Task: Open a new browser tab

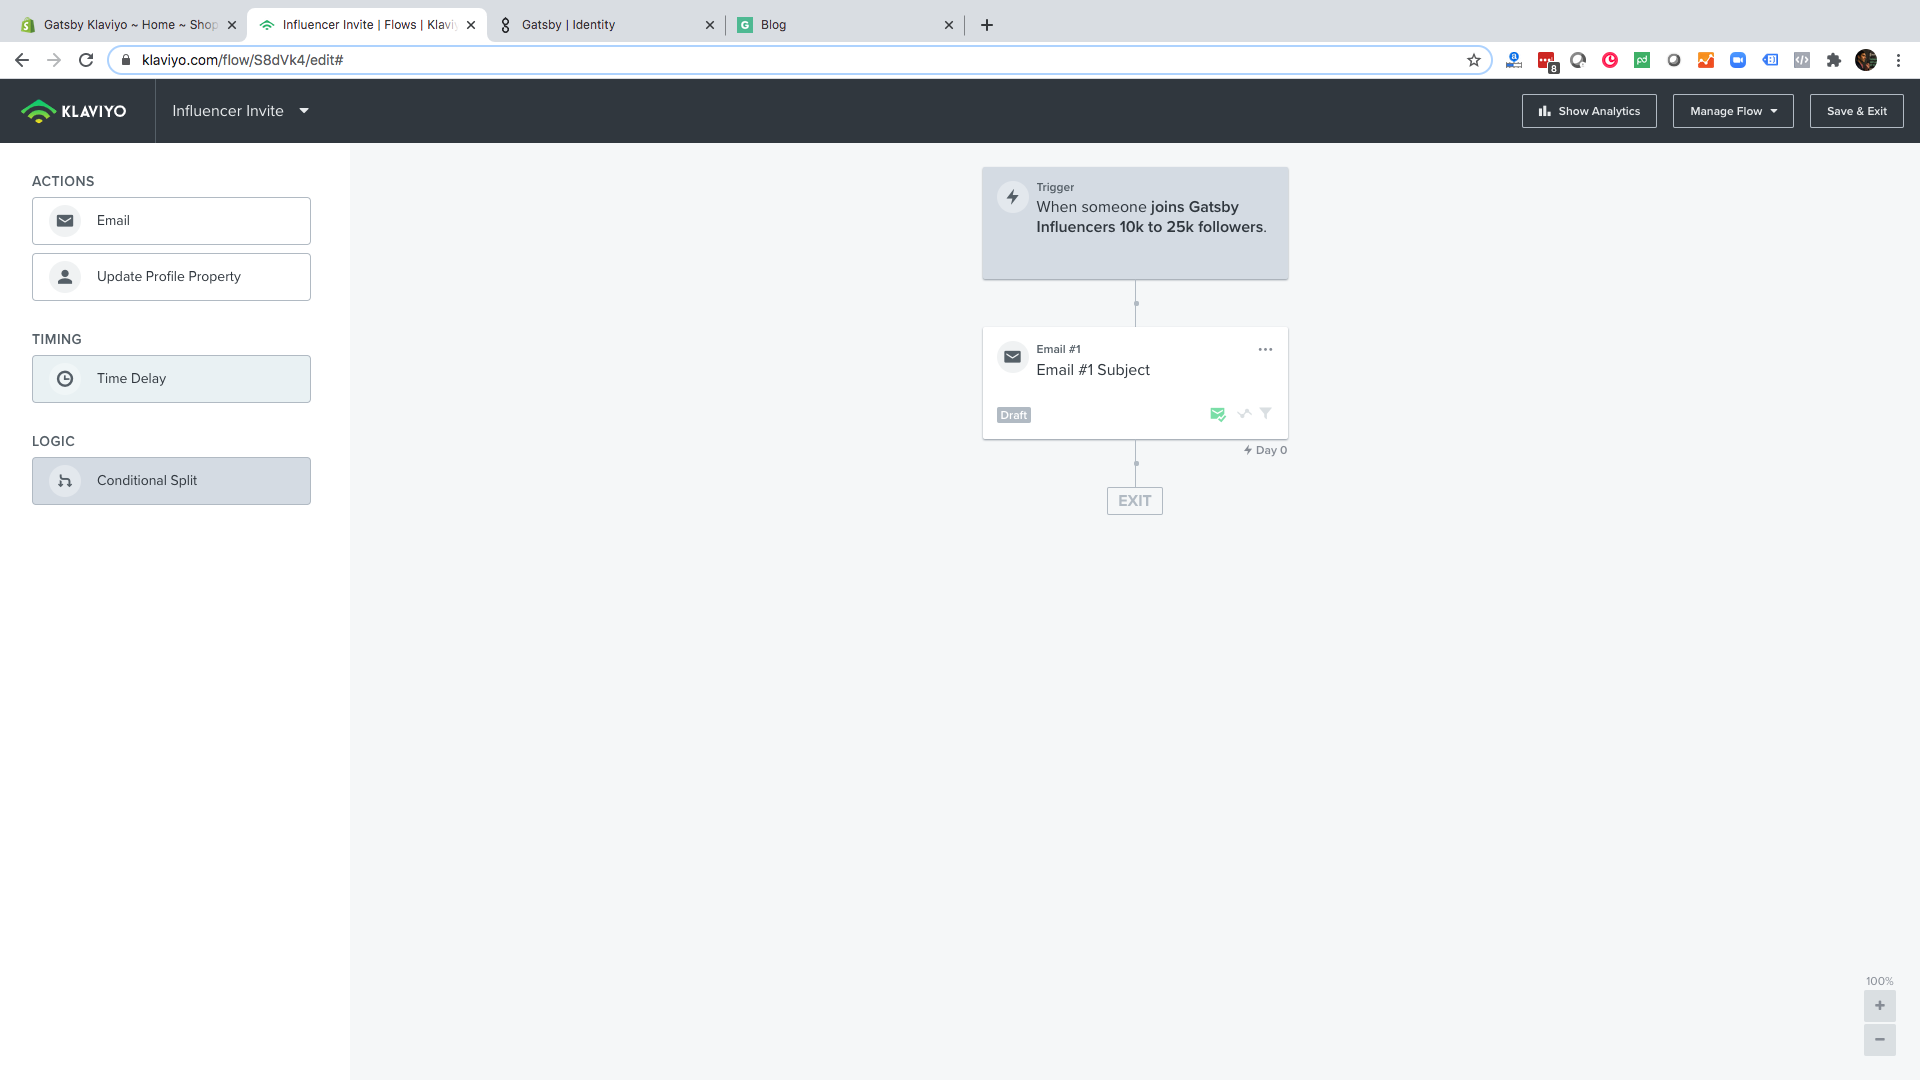Action: 987,25
